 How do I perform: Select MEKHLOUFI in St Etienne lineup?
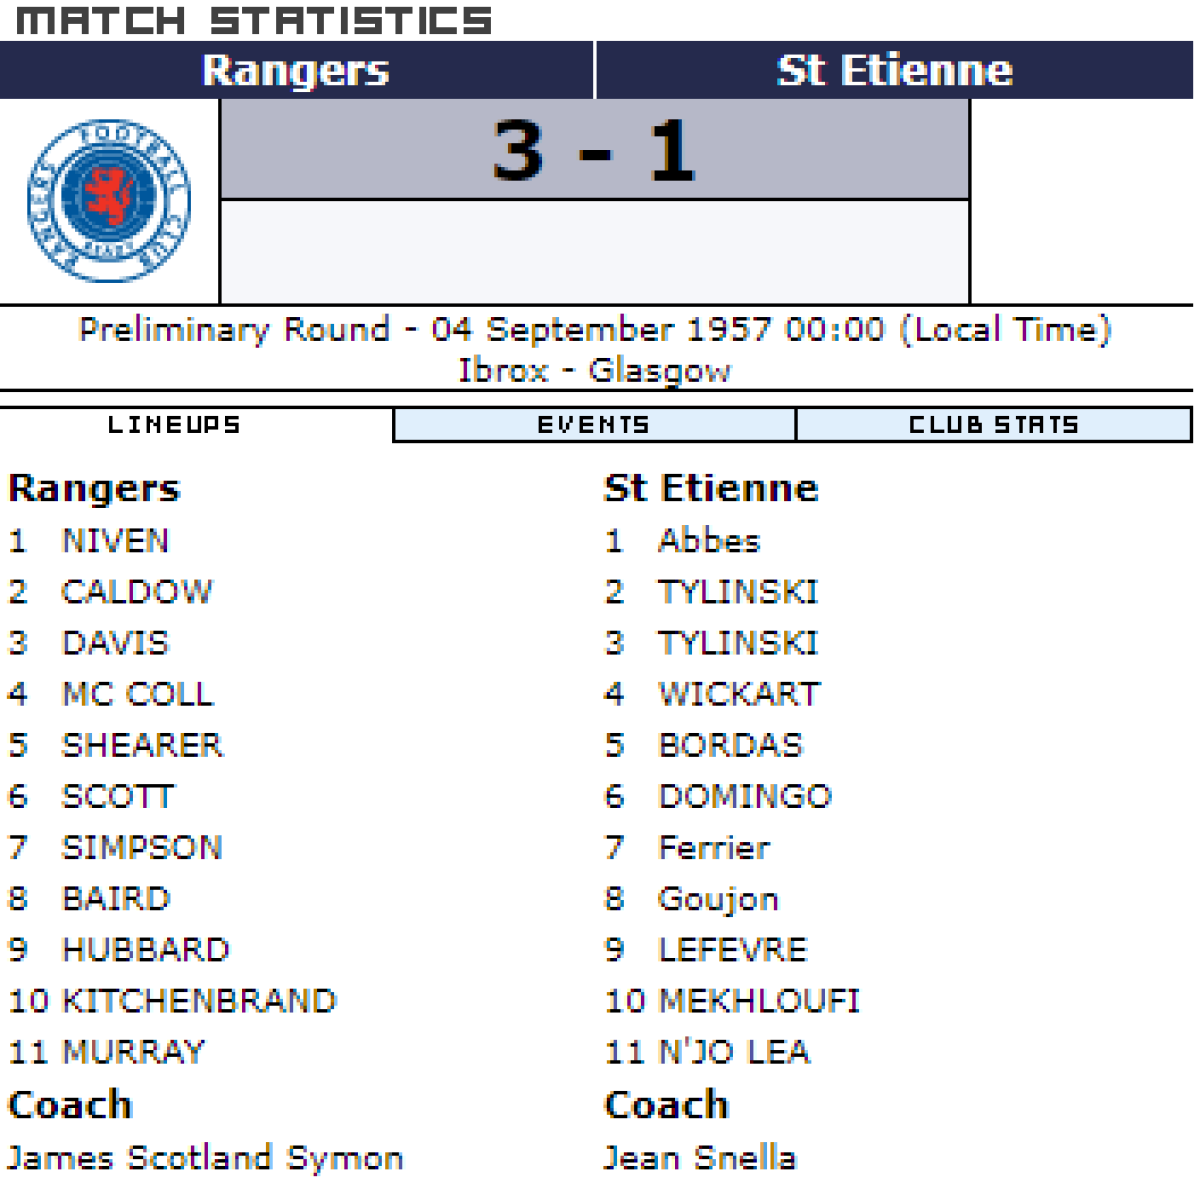pos(759,1001)
